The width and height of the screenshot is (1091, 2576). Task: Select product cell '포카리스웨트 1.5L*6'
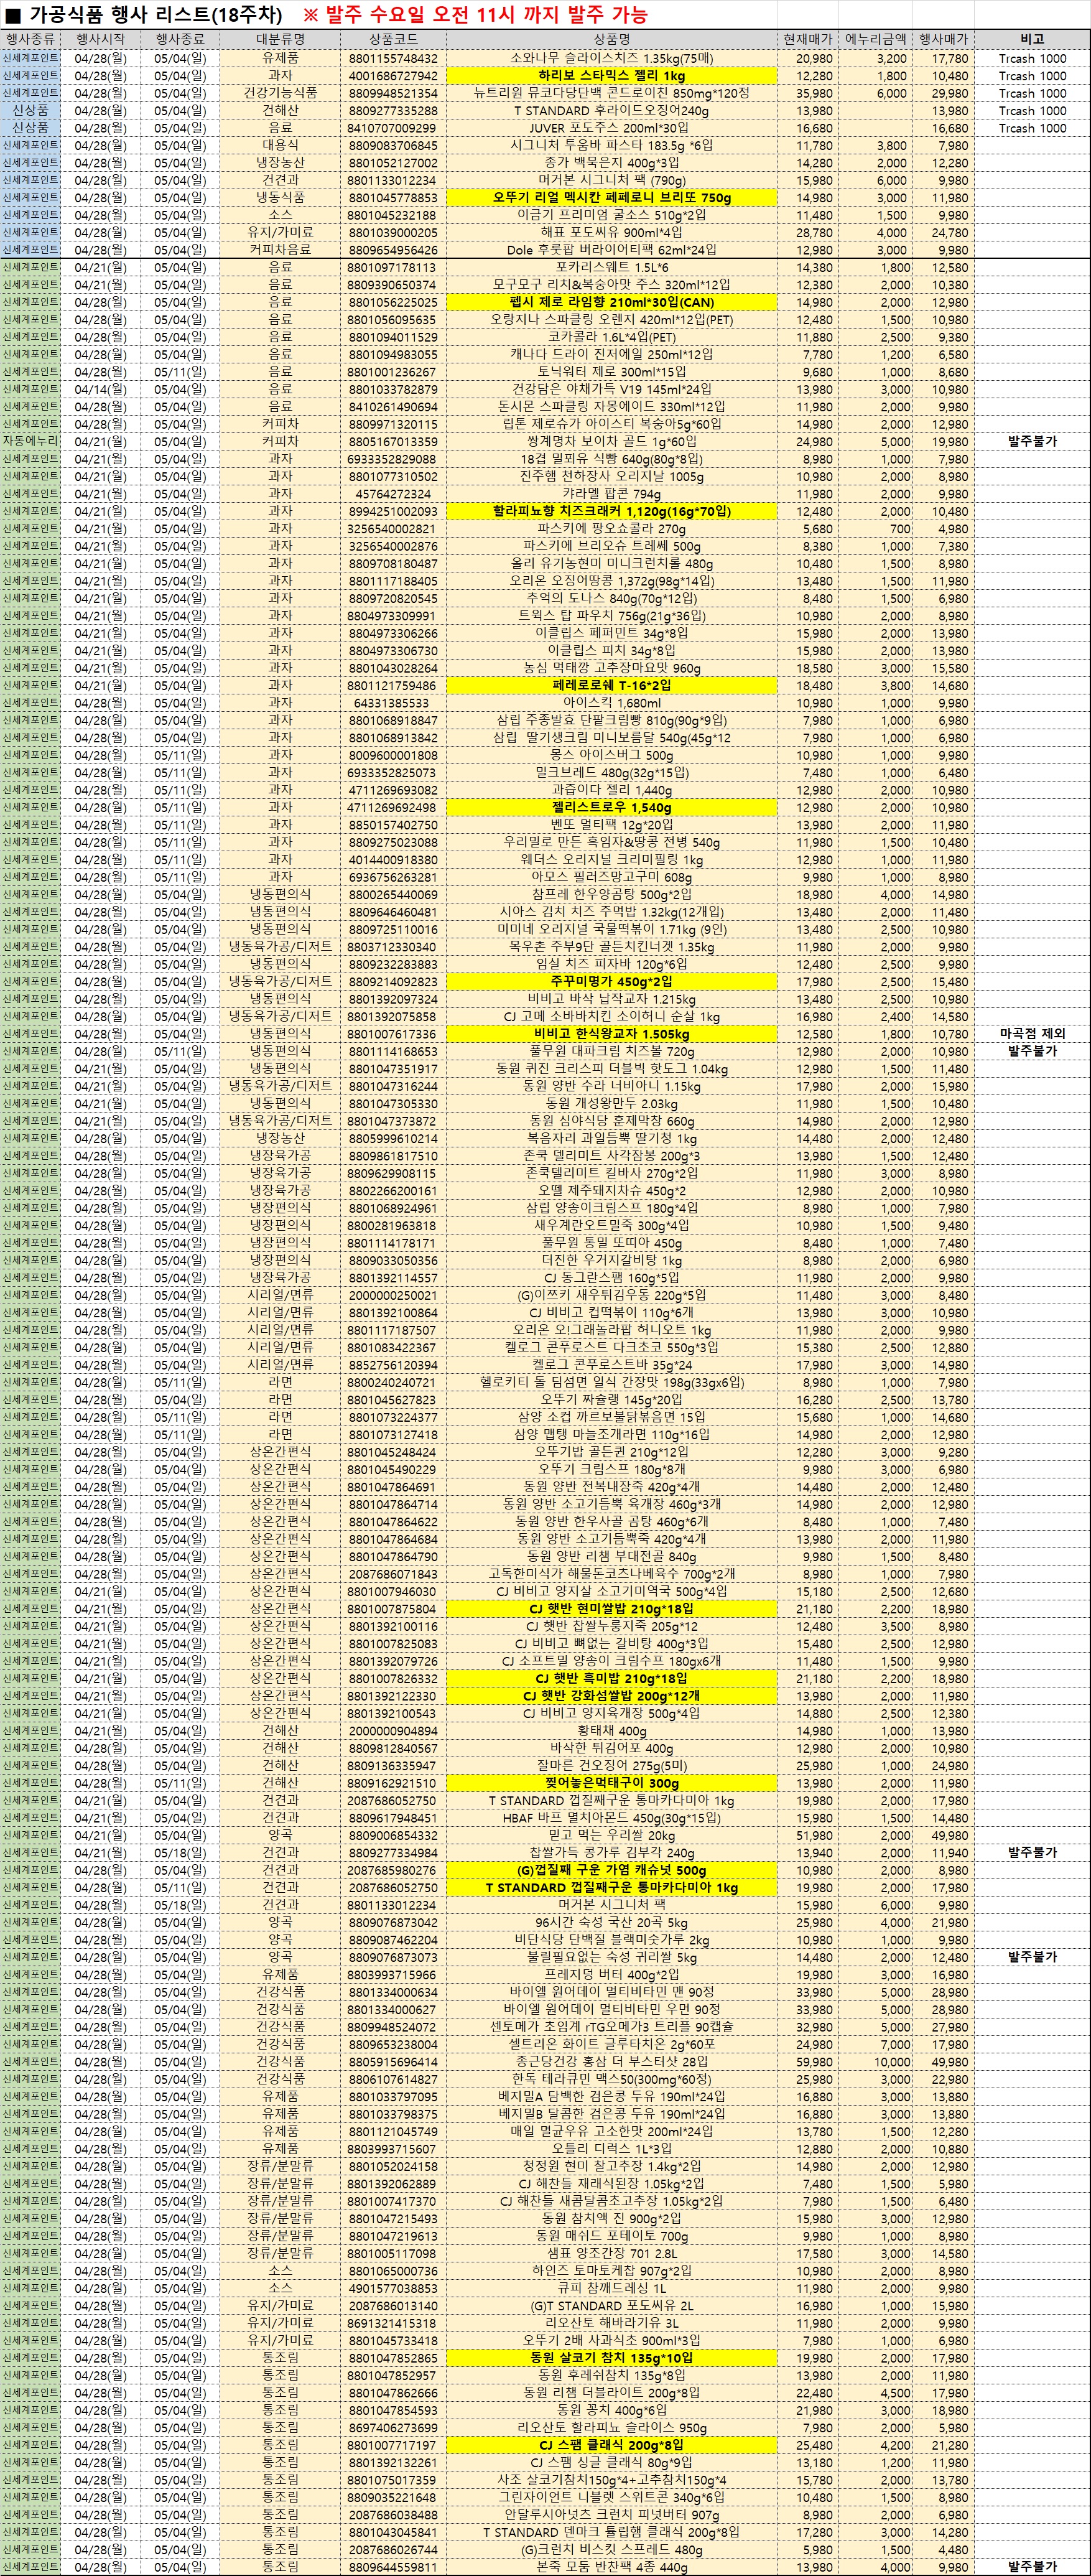pos(612,267)
